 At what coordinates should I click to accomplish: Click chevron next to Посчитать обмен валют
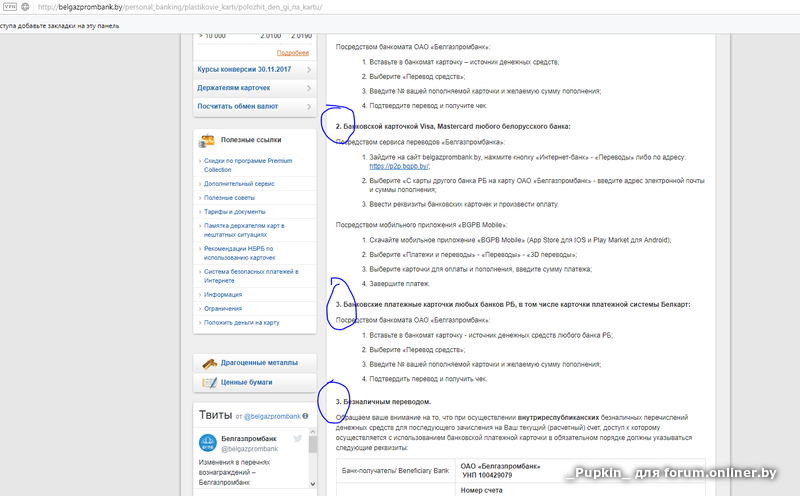click(x=309, y=107)
